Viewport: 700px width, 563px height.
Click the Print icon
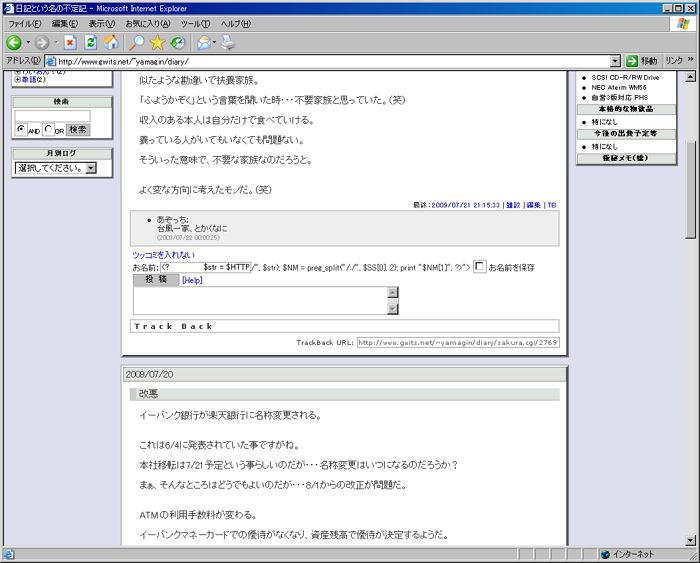[x=227, y=42]
